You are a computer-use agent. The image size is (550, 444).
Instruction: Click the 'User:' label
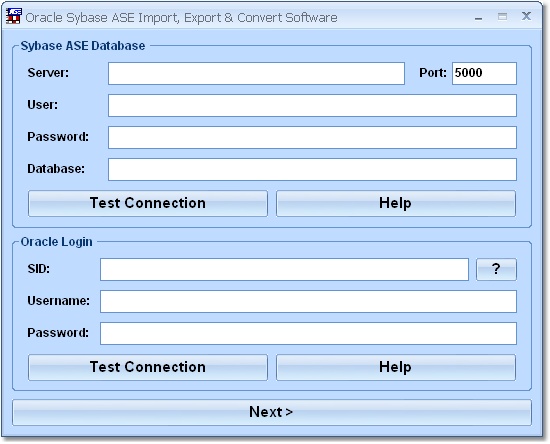click(42, 105)
